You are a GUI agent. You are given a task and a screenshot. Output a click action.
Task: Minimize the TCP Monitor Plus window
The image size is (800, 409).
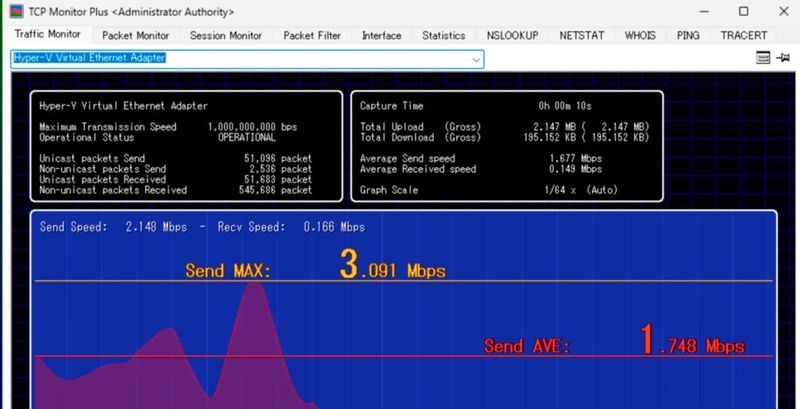point(704,11)
